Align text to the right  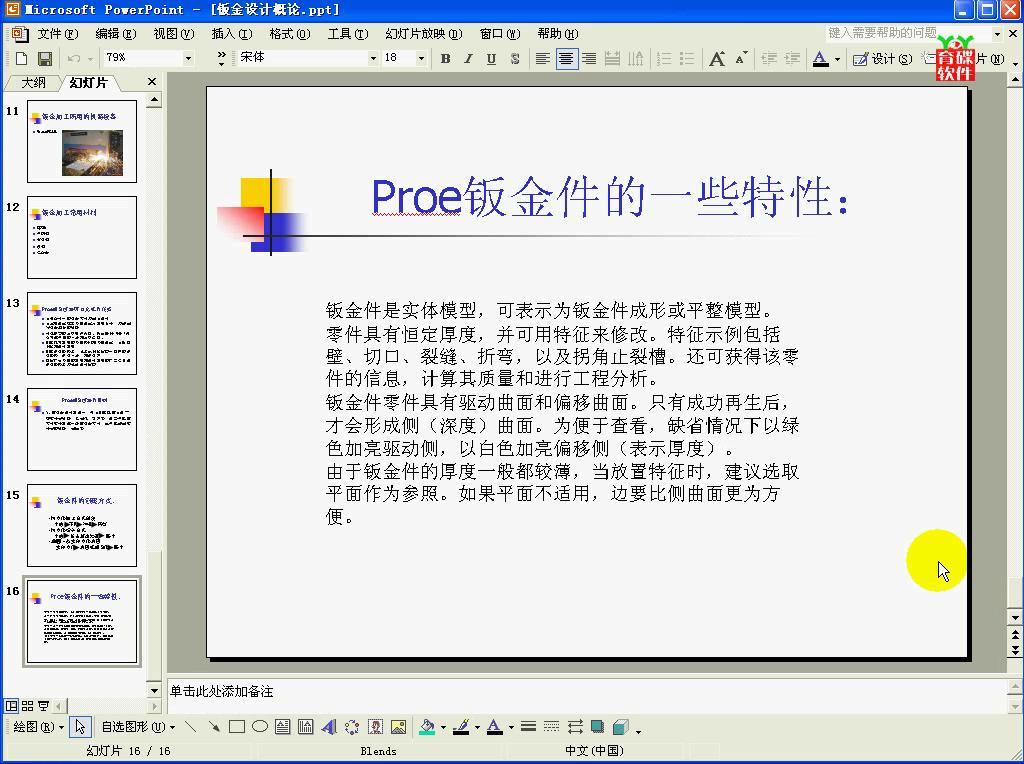point(589,58)
